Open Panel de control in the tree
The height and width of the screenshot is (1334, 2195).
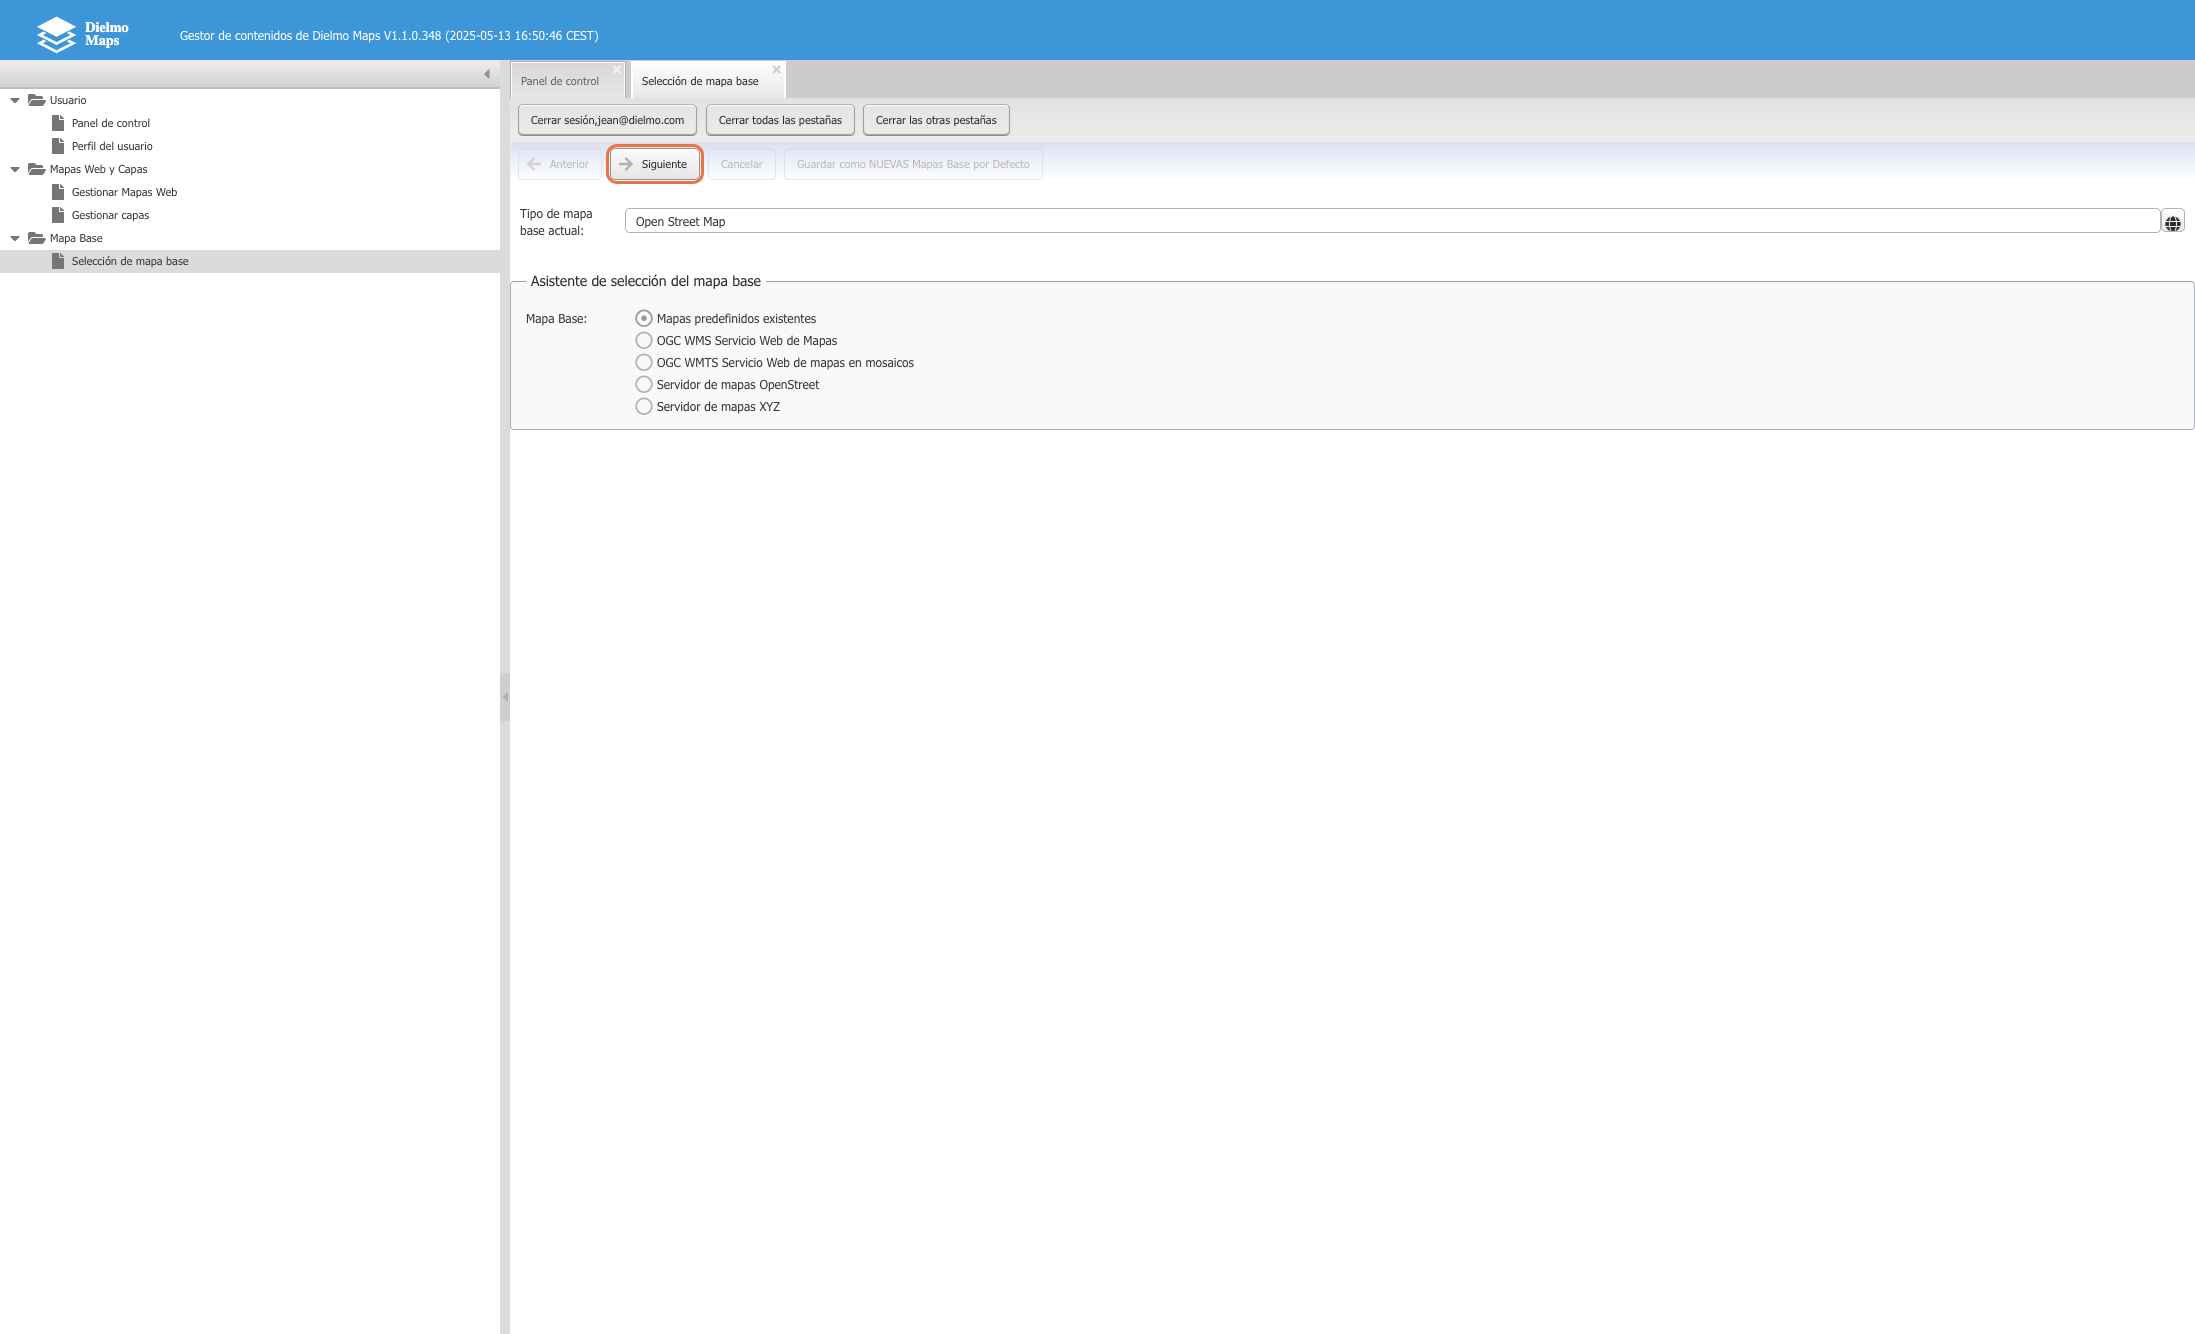[111, 123]
